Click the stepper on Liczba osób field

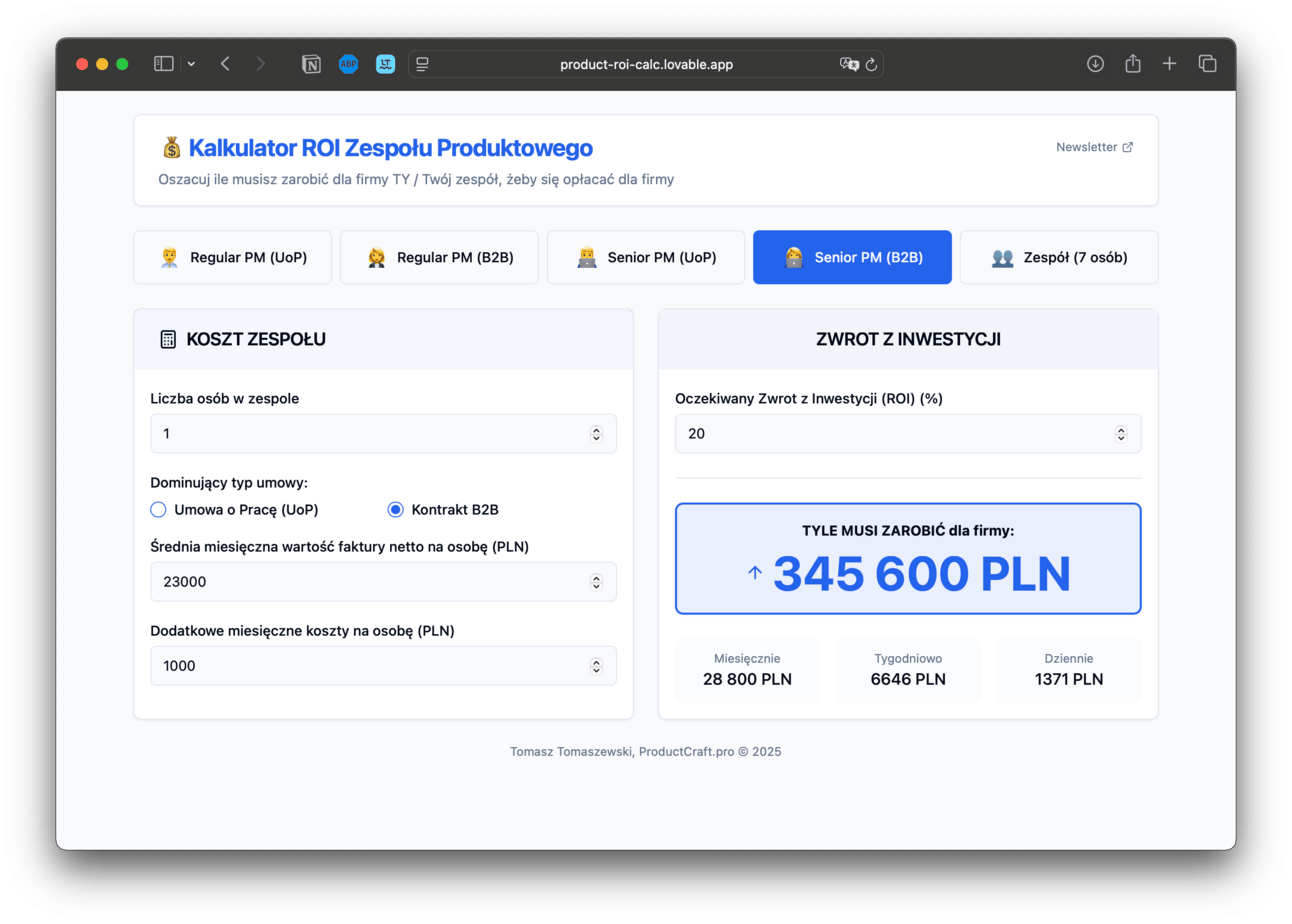pos(596,434)
